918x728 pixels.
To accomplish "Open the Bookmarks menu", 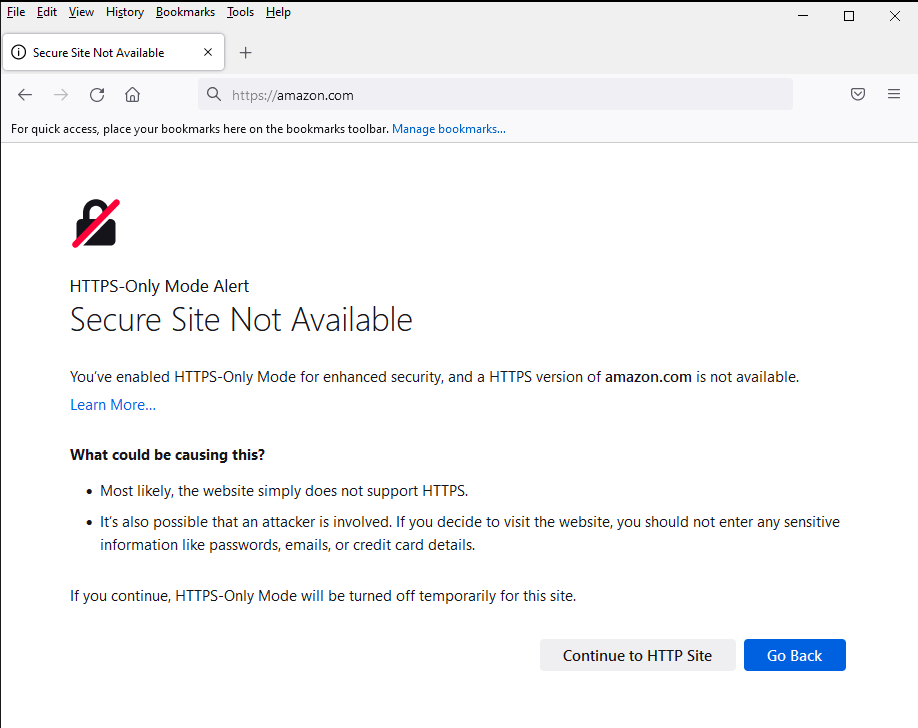I will pos(185,12).
